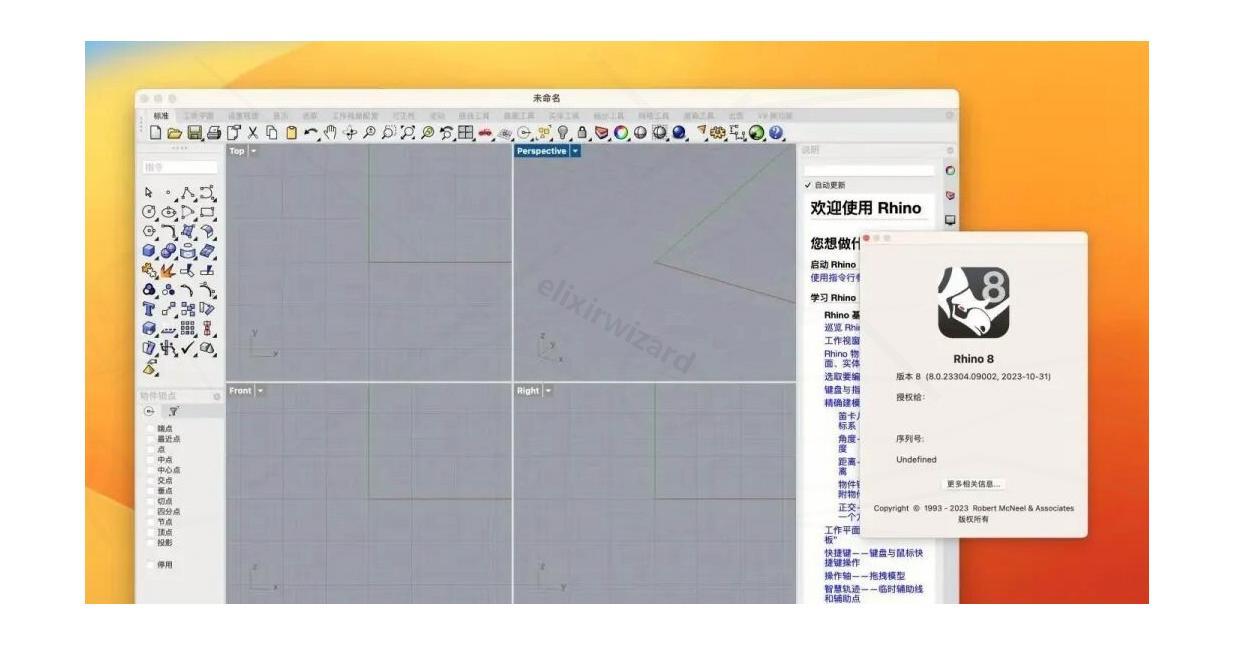This screenshot has width=1235, height=646.
Task: Click the Rotate view icon
Action: tap(349, 131)
